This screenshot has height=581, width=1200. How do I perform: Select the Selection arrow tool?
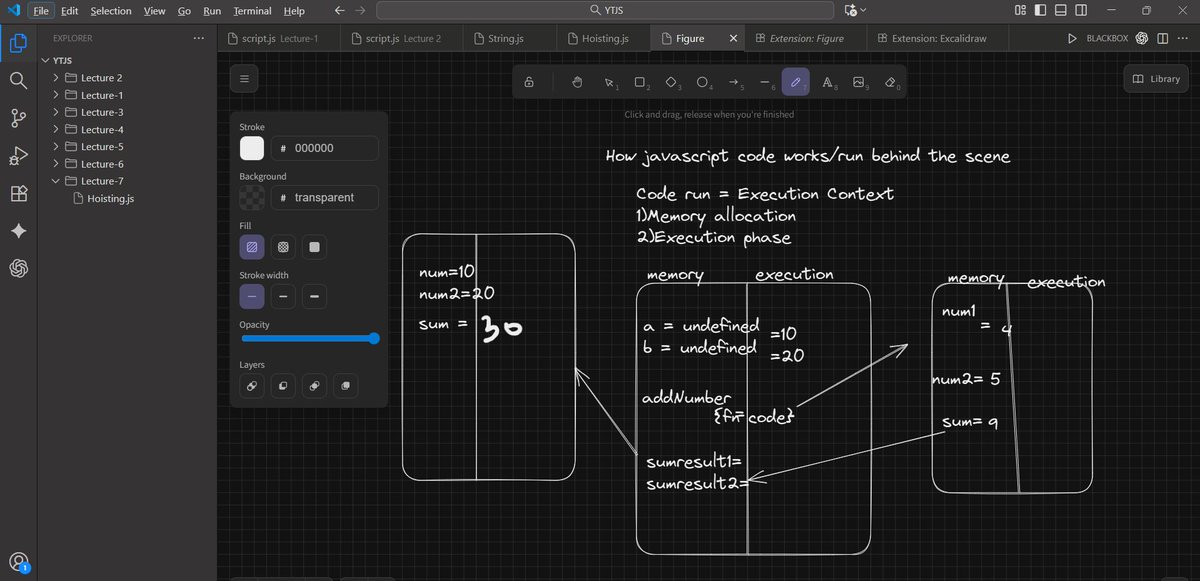(x=610, y=83)
